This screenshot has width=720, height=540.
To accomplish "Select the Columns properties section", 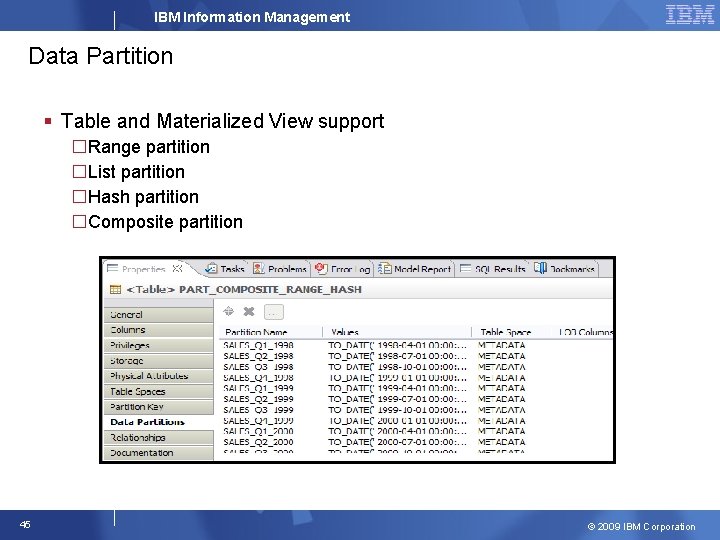I will [159, 330].
